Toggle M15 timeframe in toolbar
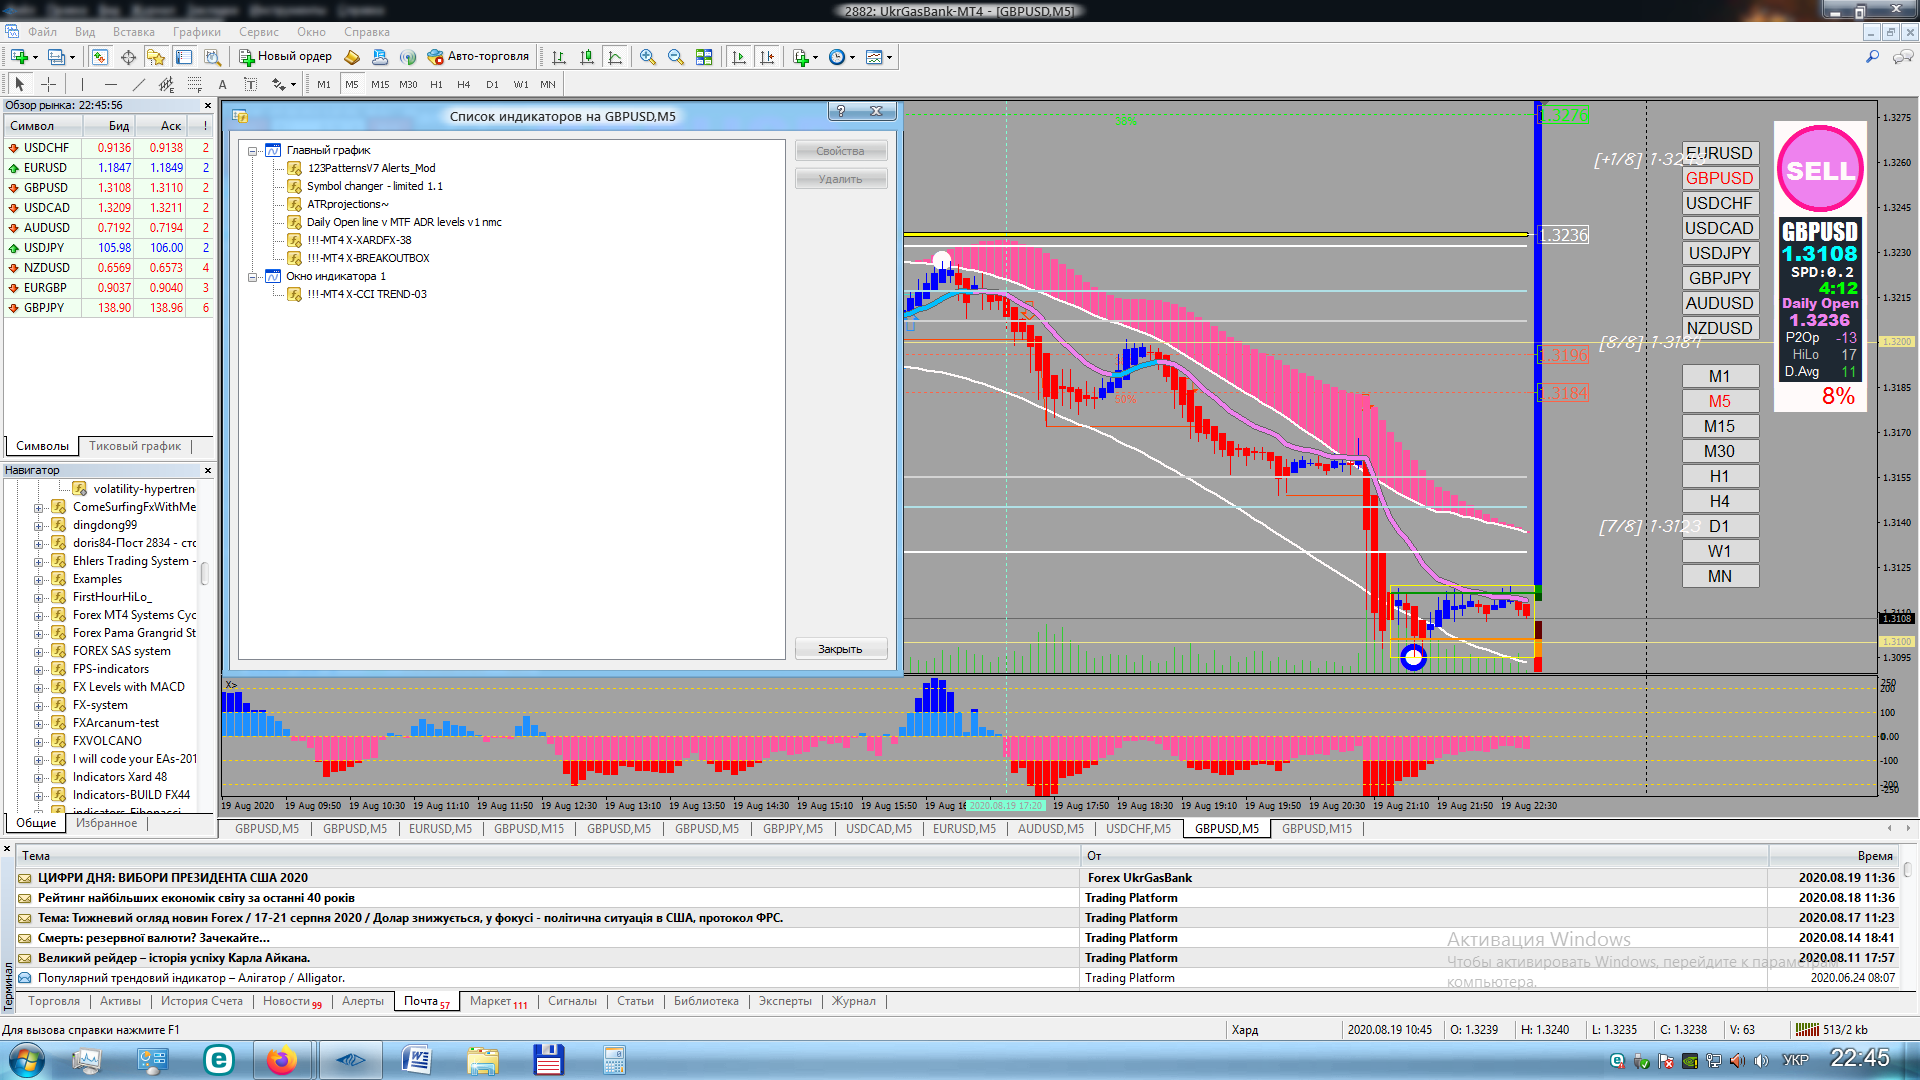Screen dimensions: 1920x1080 (x=380, y=85)
